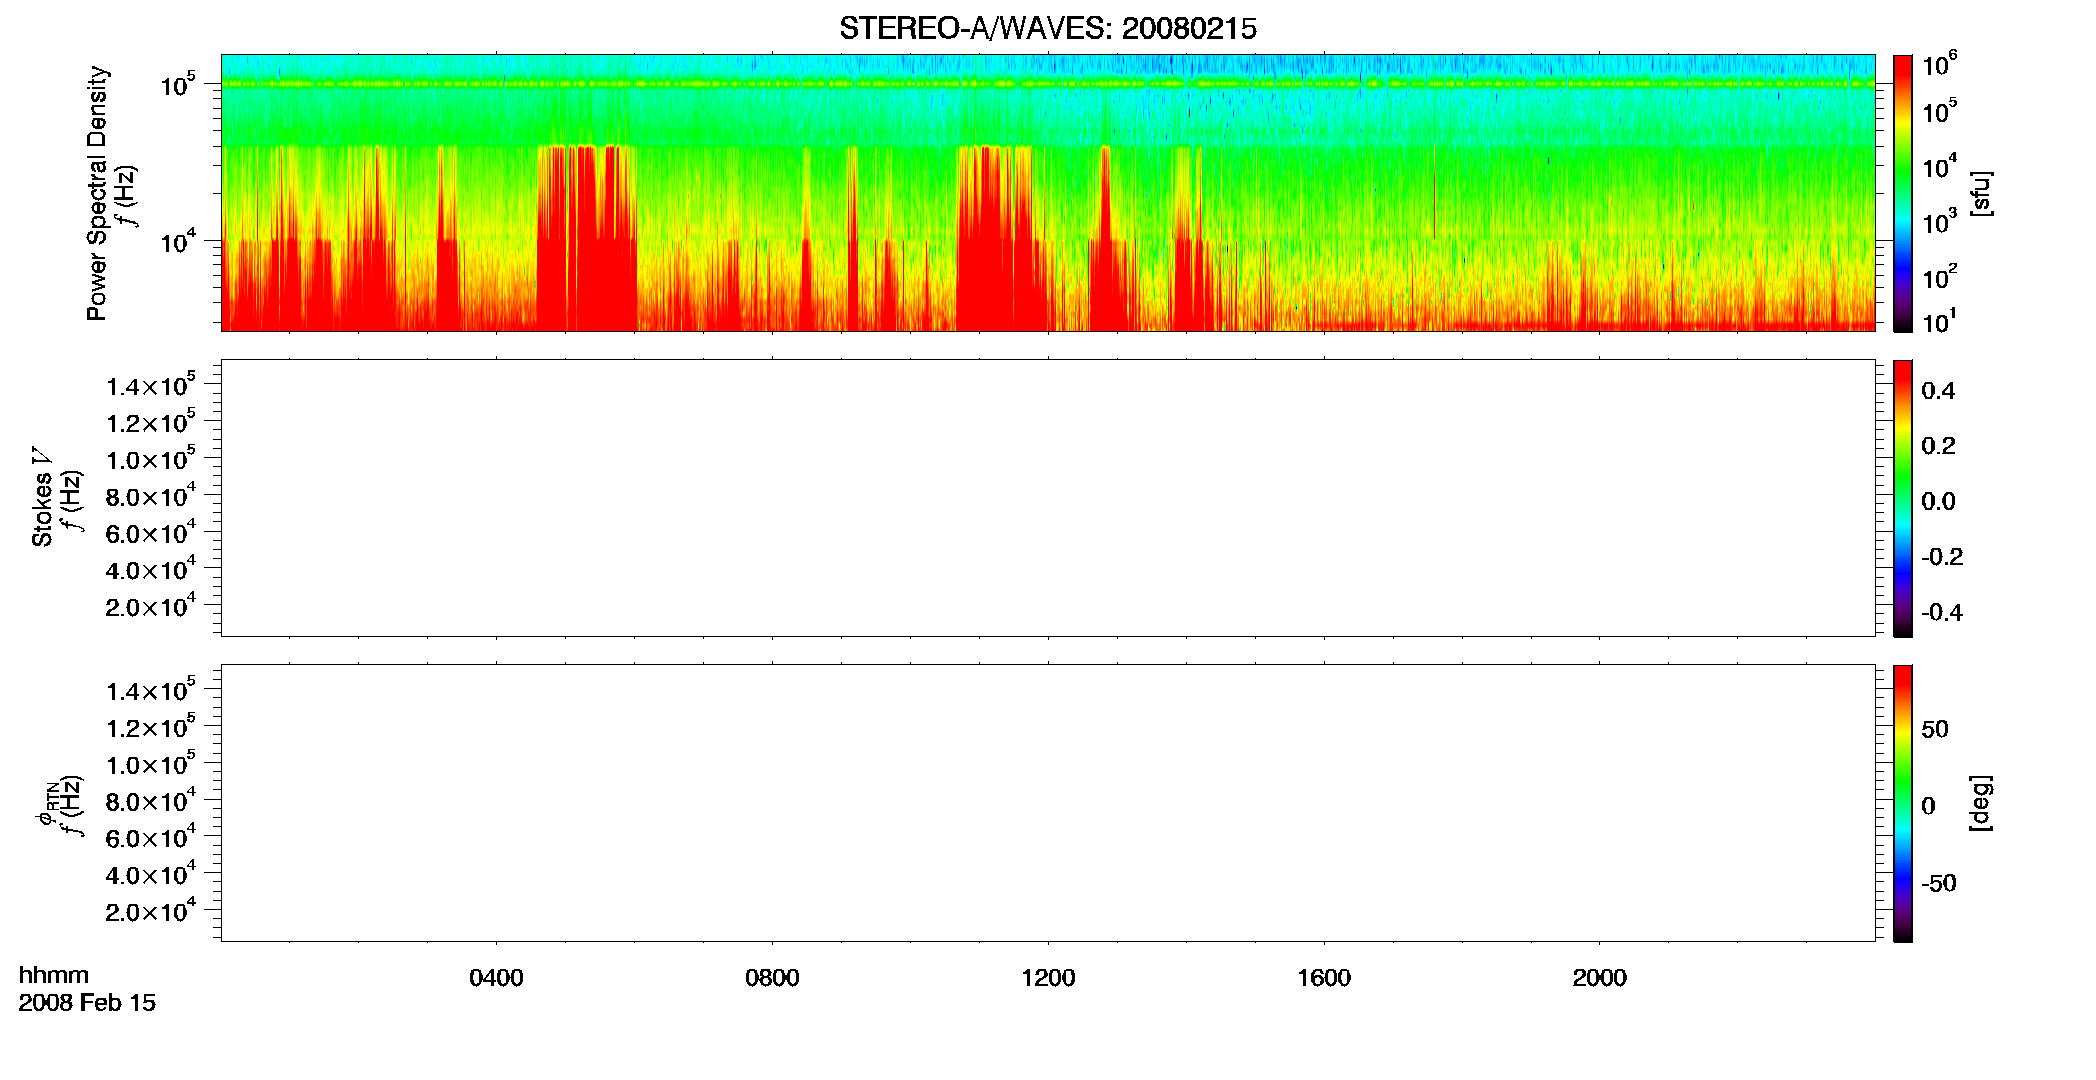Click the 1600 time axis label

click(x=1324, y=977)
